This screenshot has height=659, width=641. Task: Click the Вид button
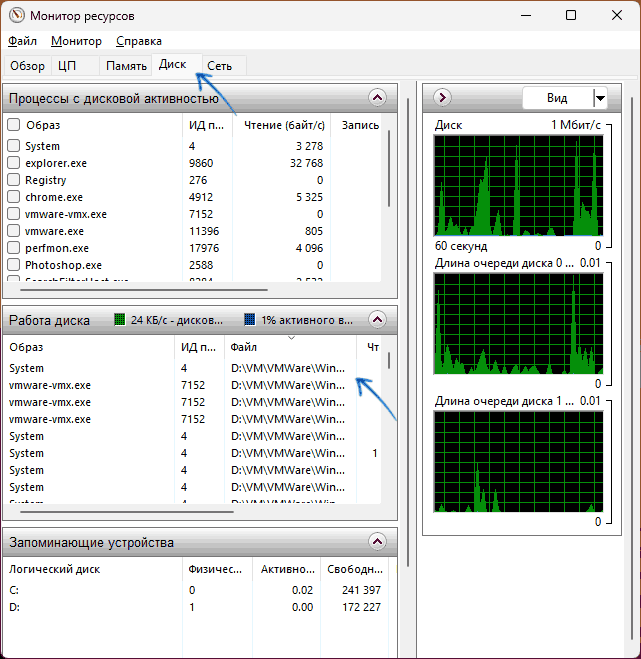point(557,98)
